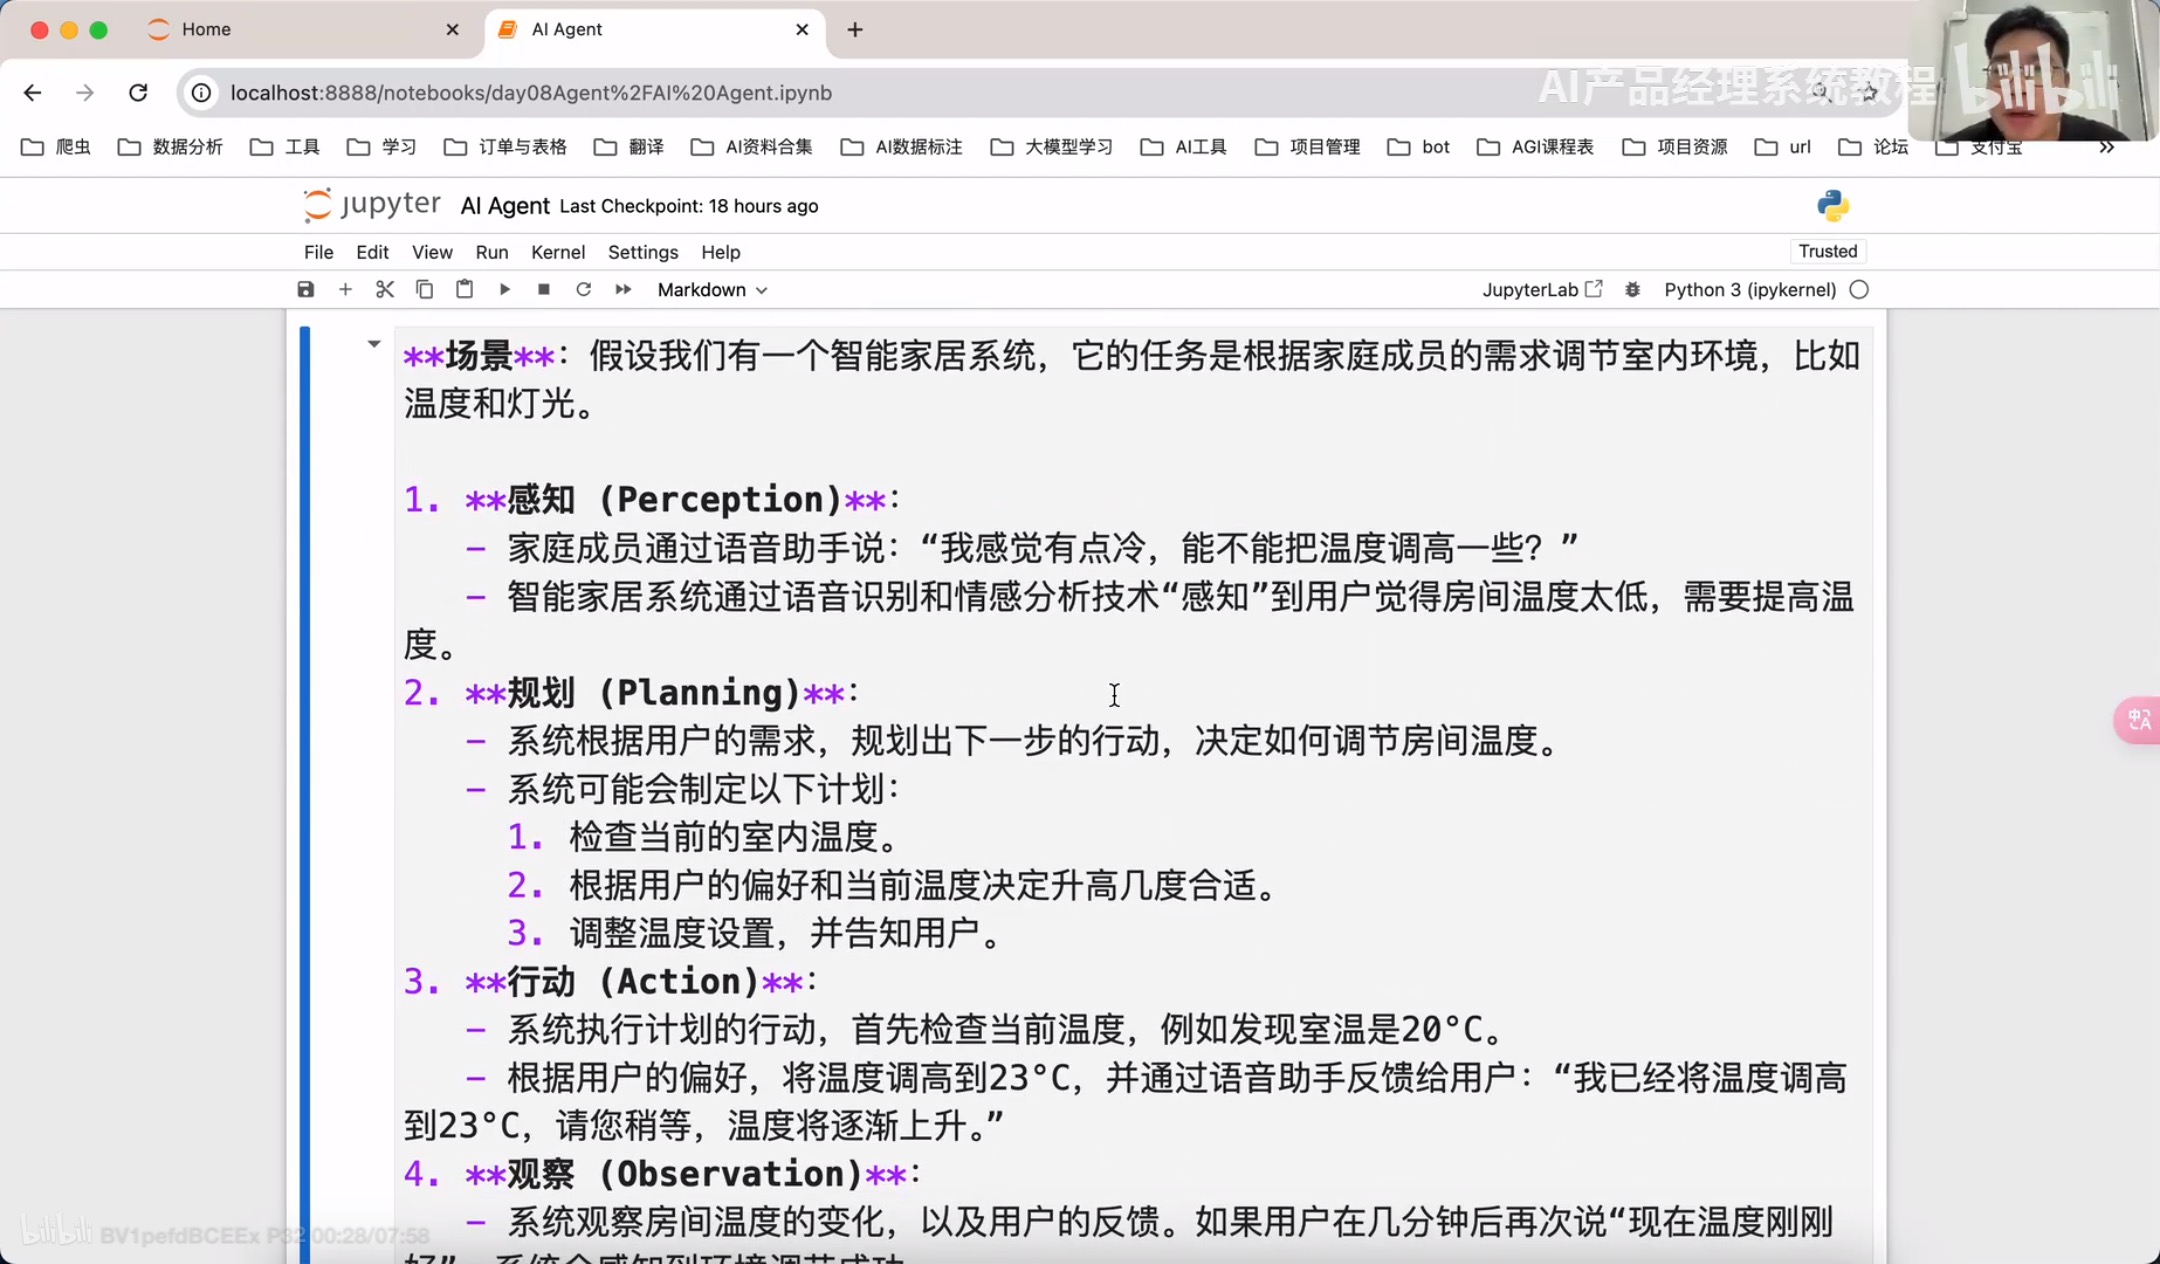
Task: Click the Trusted notebook button
Action: pyautogui.click(x=1827, y=251)
